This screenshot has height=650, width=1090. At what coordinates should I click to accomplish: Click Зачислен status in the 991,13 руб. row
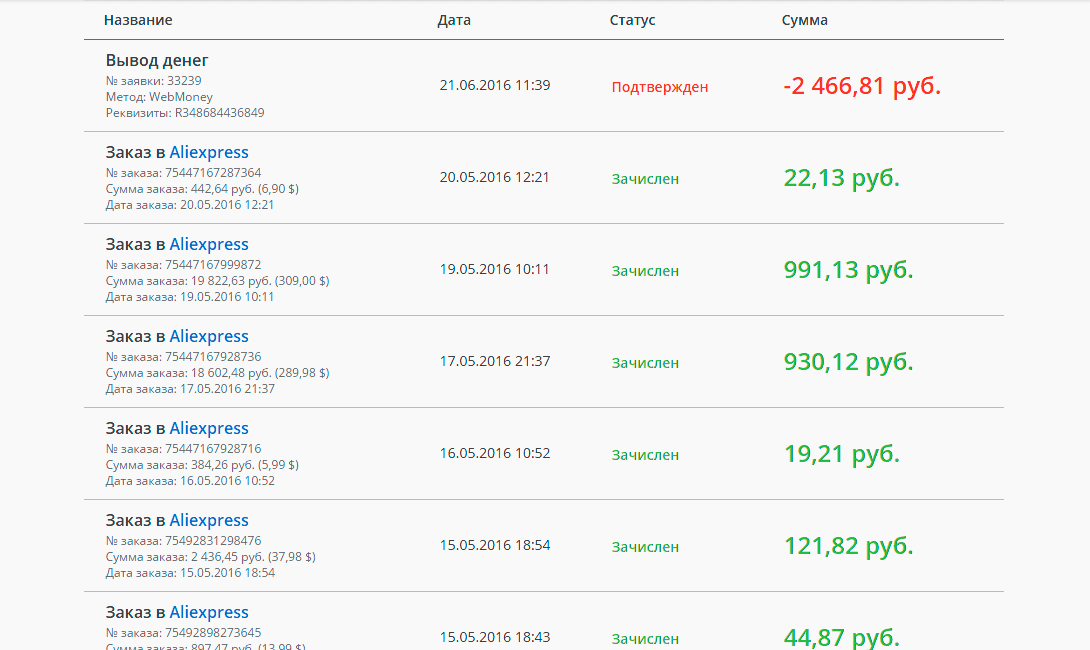pos(645,271)
